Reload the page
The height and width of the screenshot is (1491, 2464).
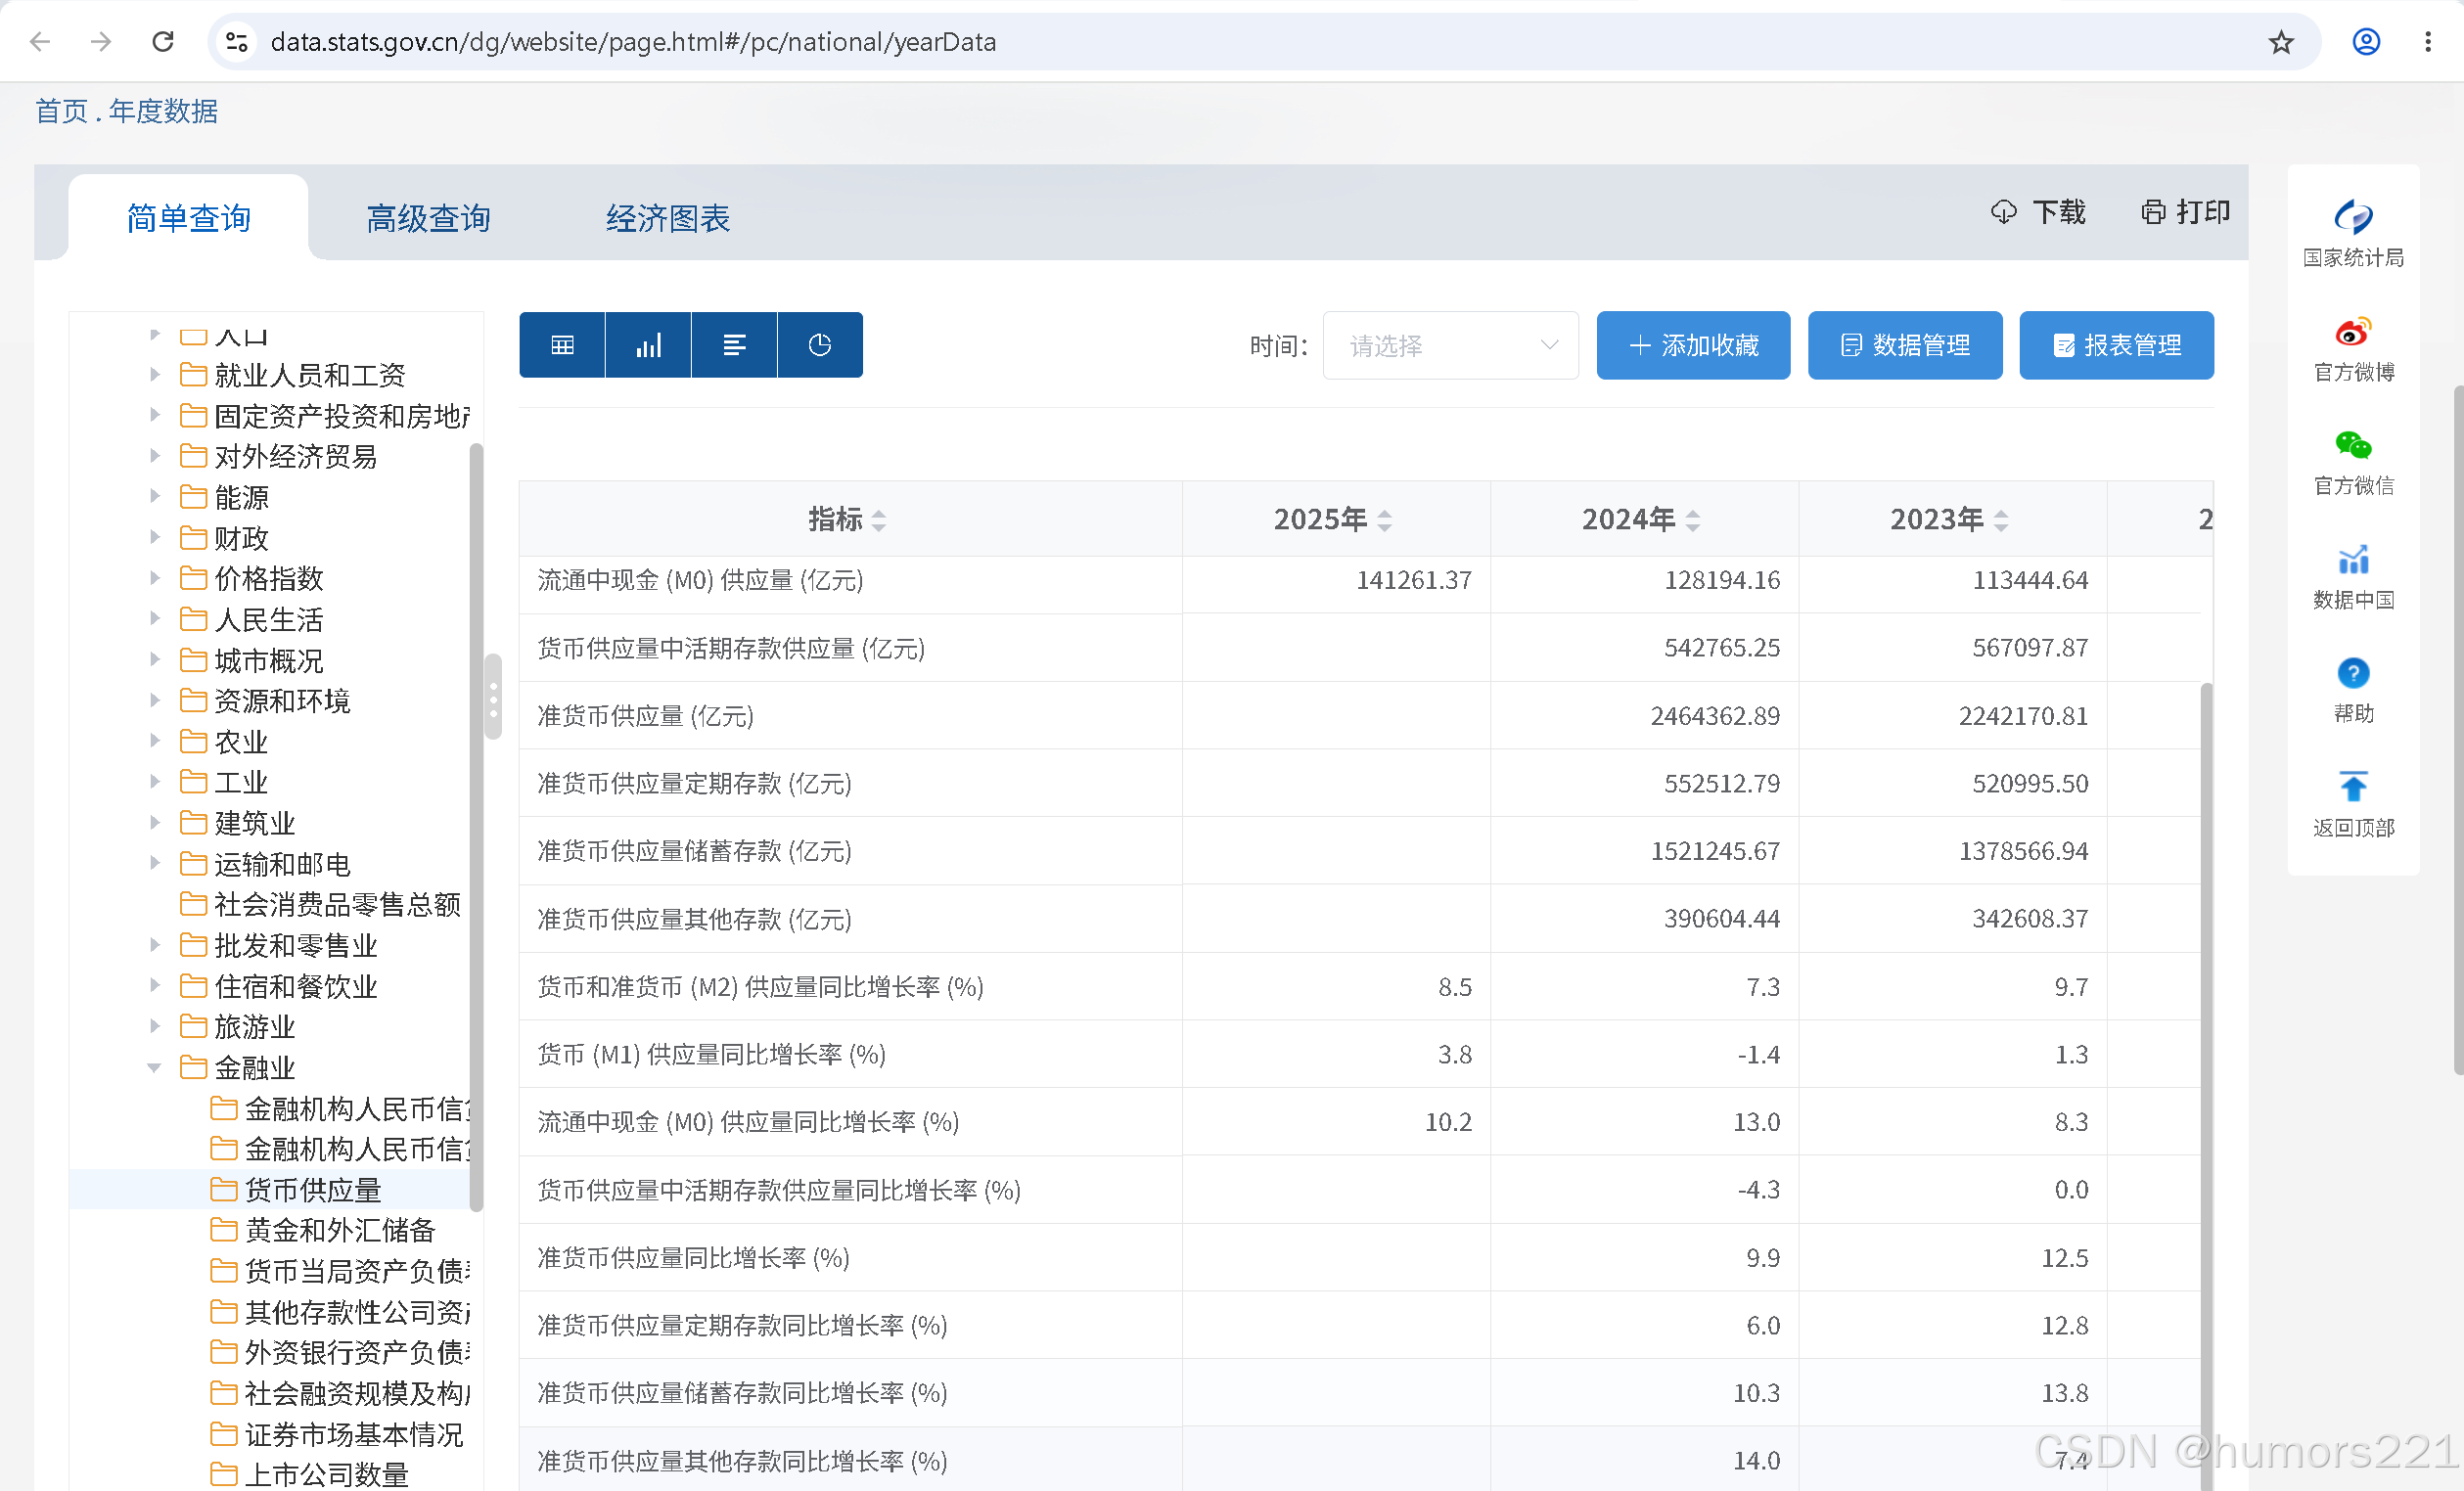163,41
